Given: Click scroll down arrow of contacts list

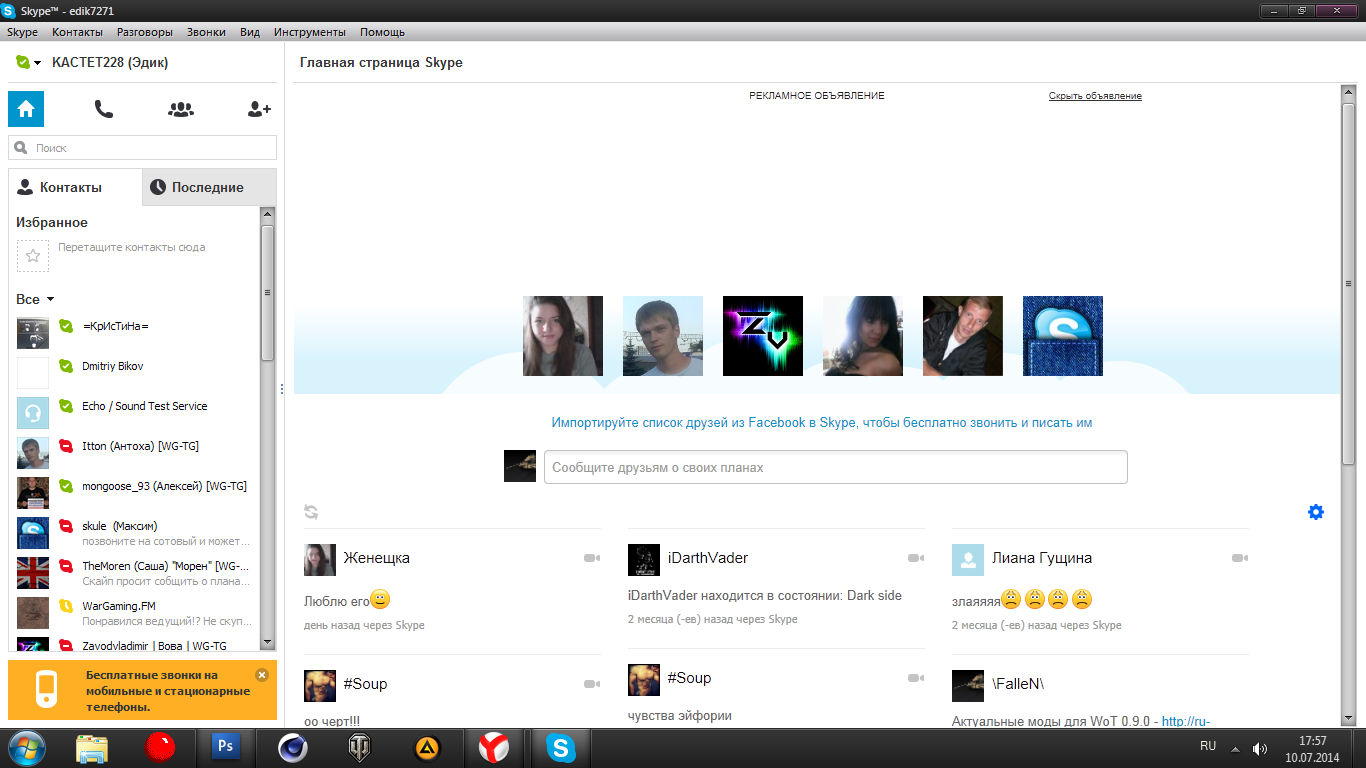Looking at the screenshot, I should pyautogui.click(x=267, y=643).
